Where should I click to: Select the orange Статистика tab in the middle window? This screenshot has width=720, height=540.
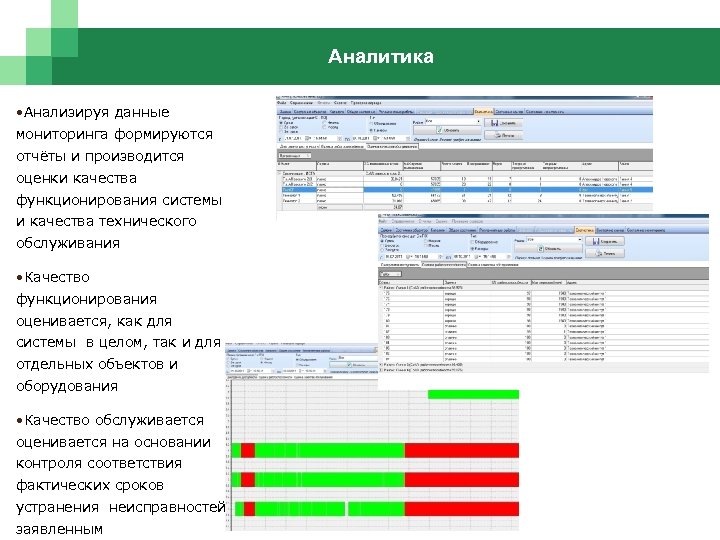click(x=585, y=230)
